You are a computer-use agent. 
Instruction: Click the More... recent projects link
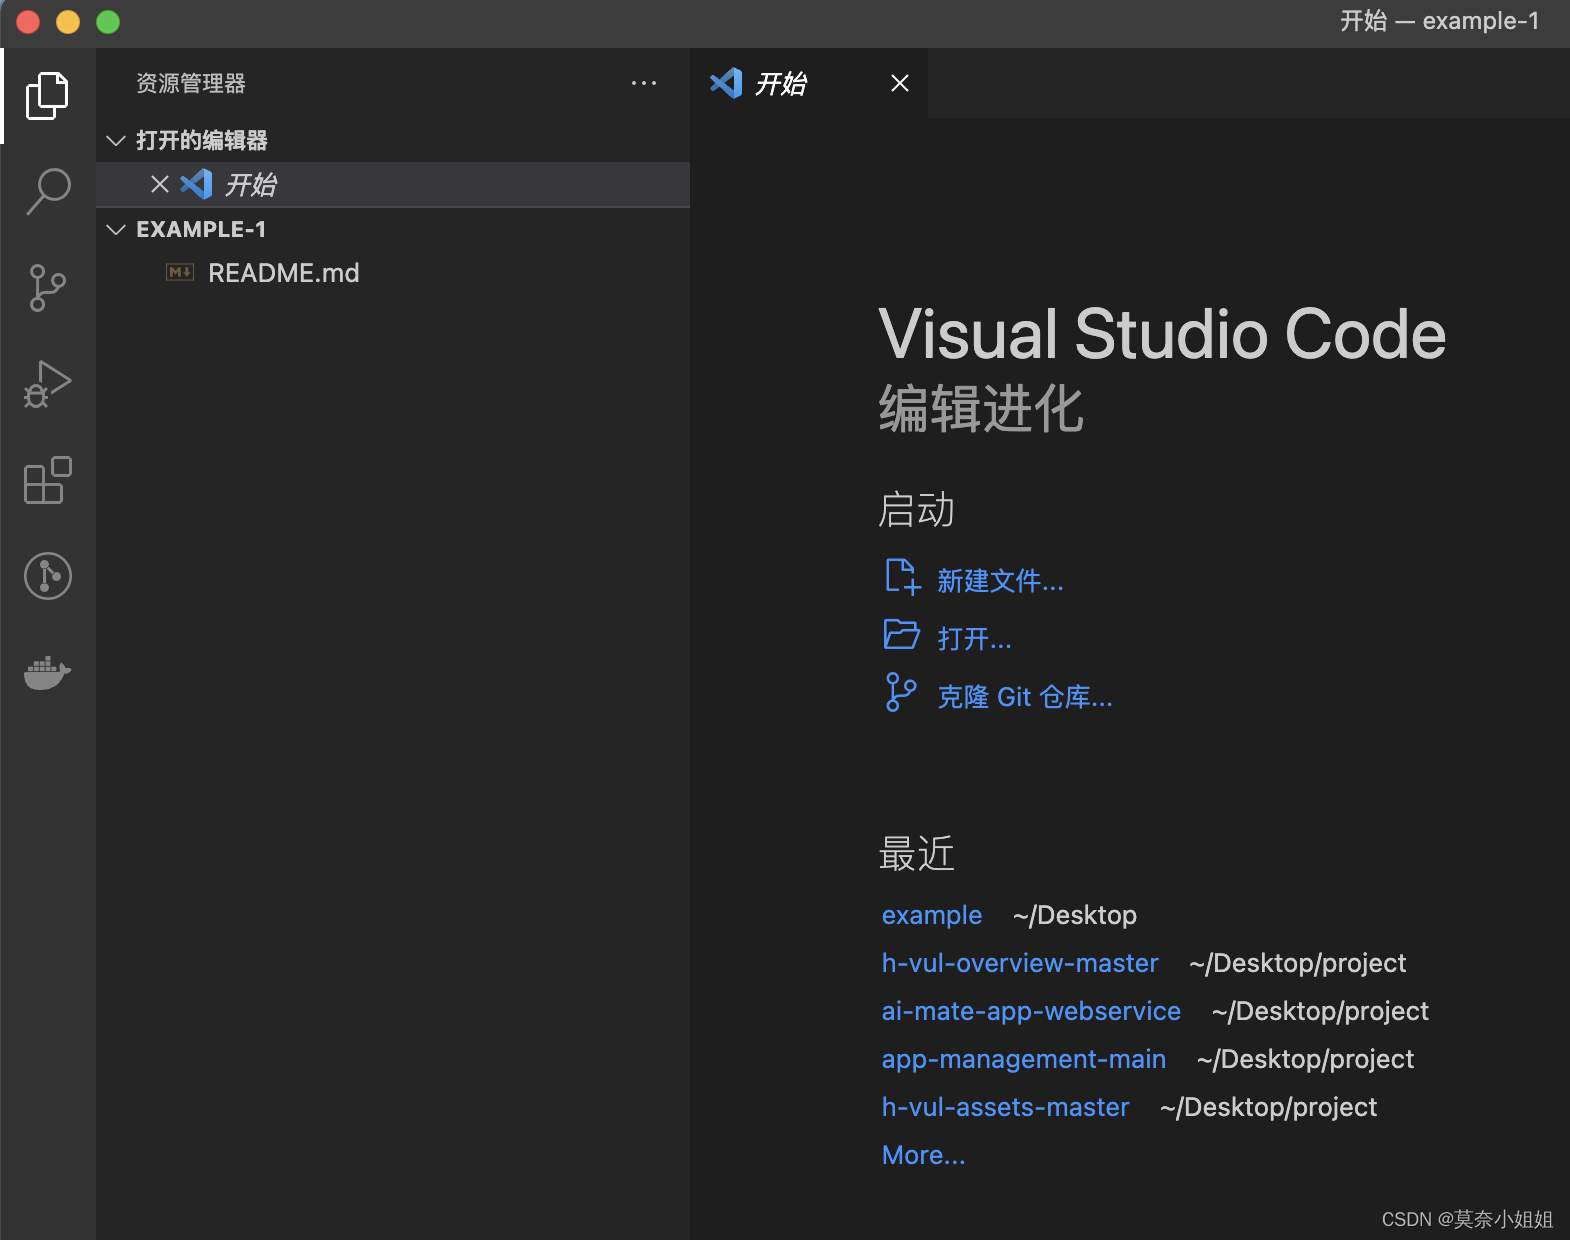(923, 1155)
